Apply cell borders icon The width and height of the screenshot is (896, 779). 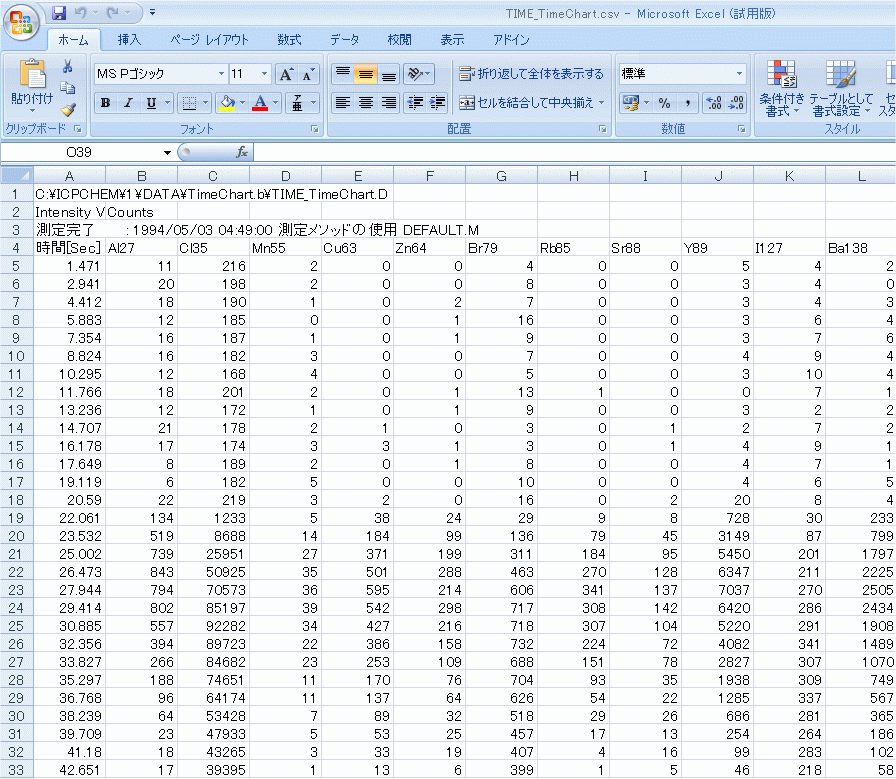[x=189, y=103]
